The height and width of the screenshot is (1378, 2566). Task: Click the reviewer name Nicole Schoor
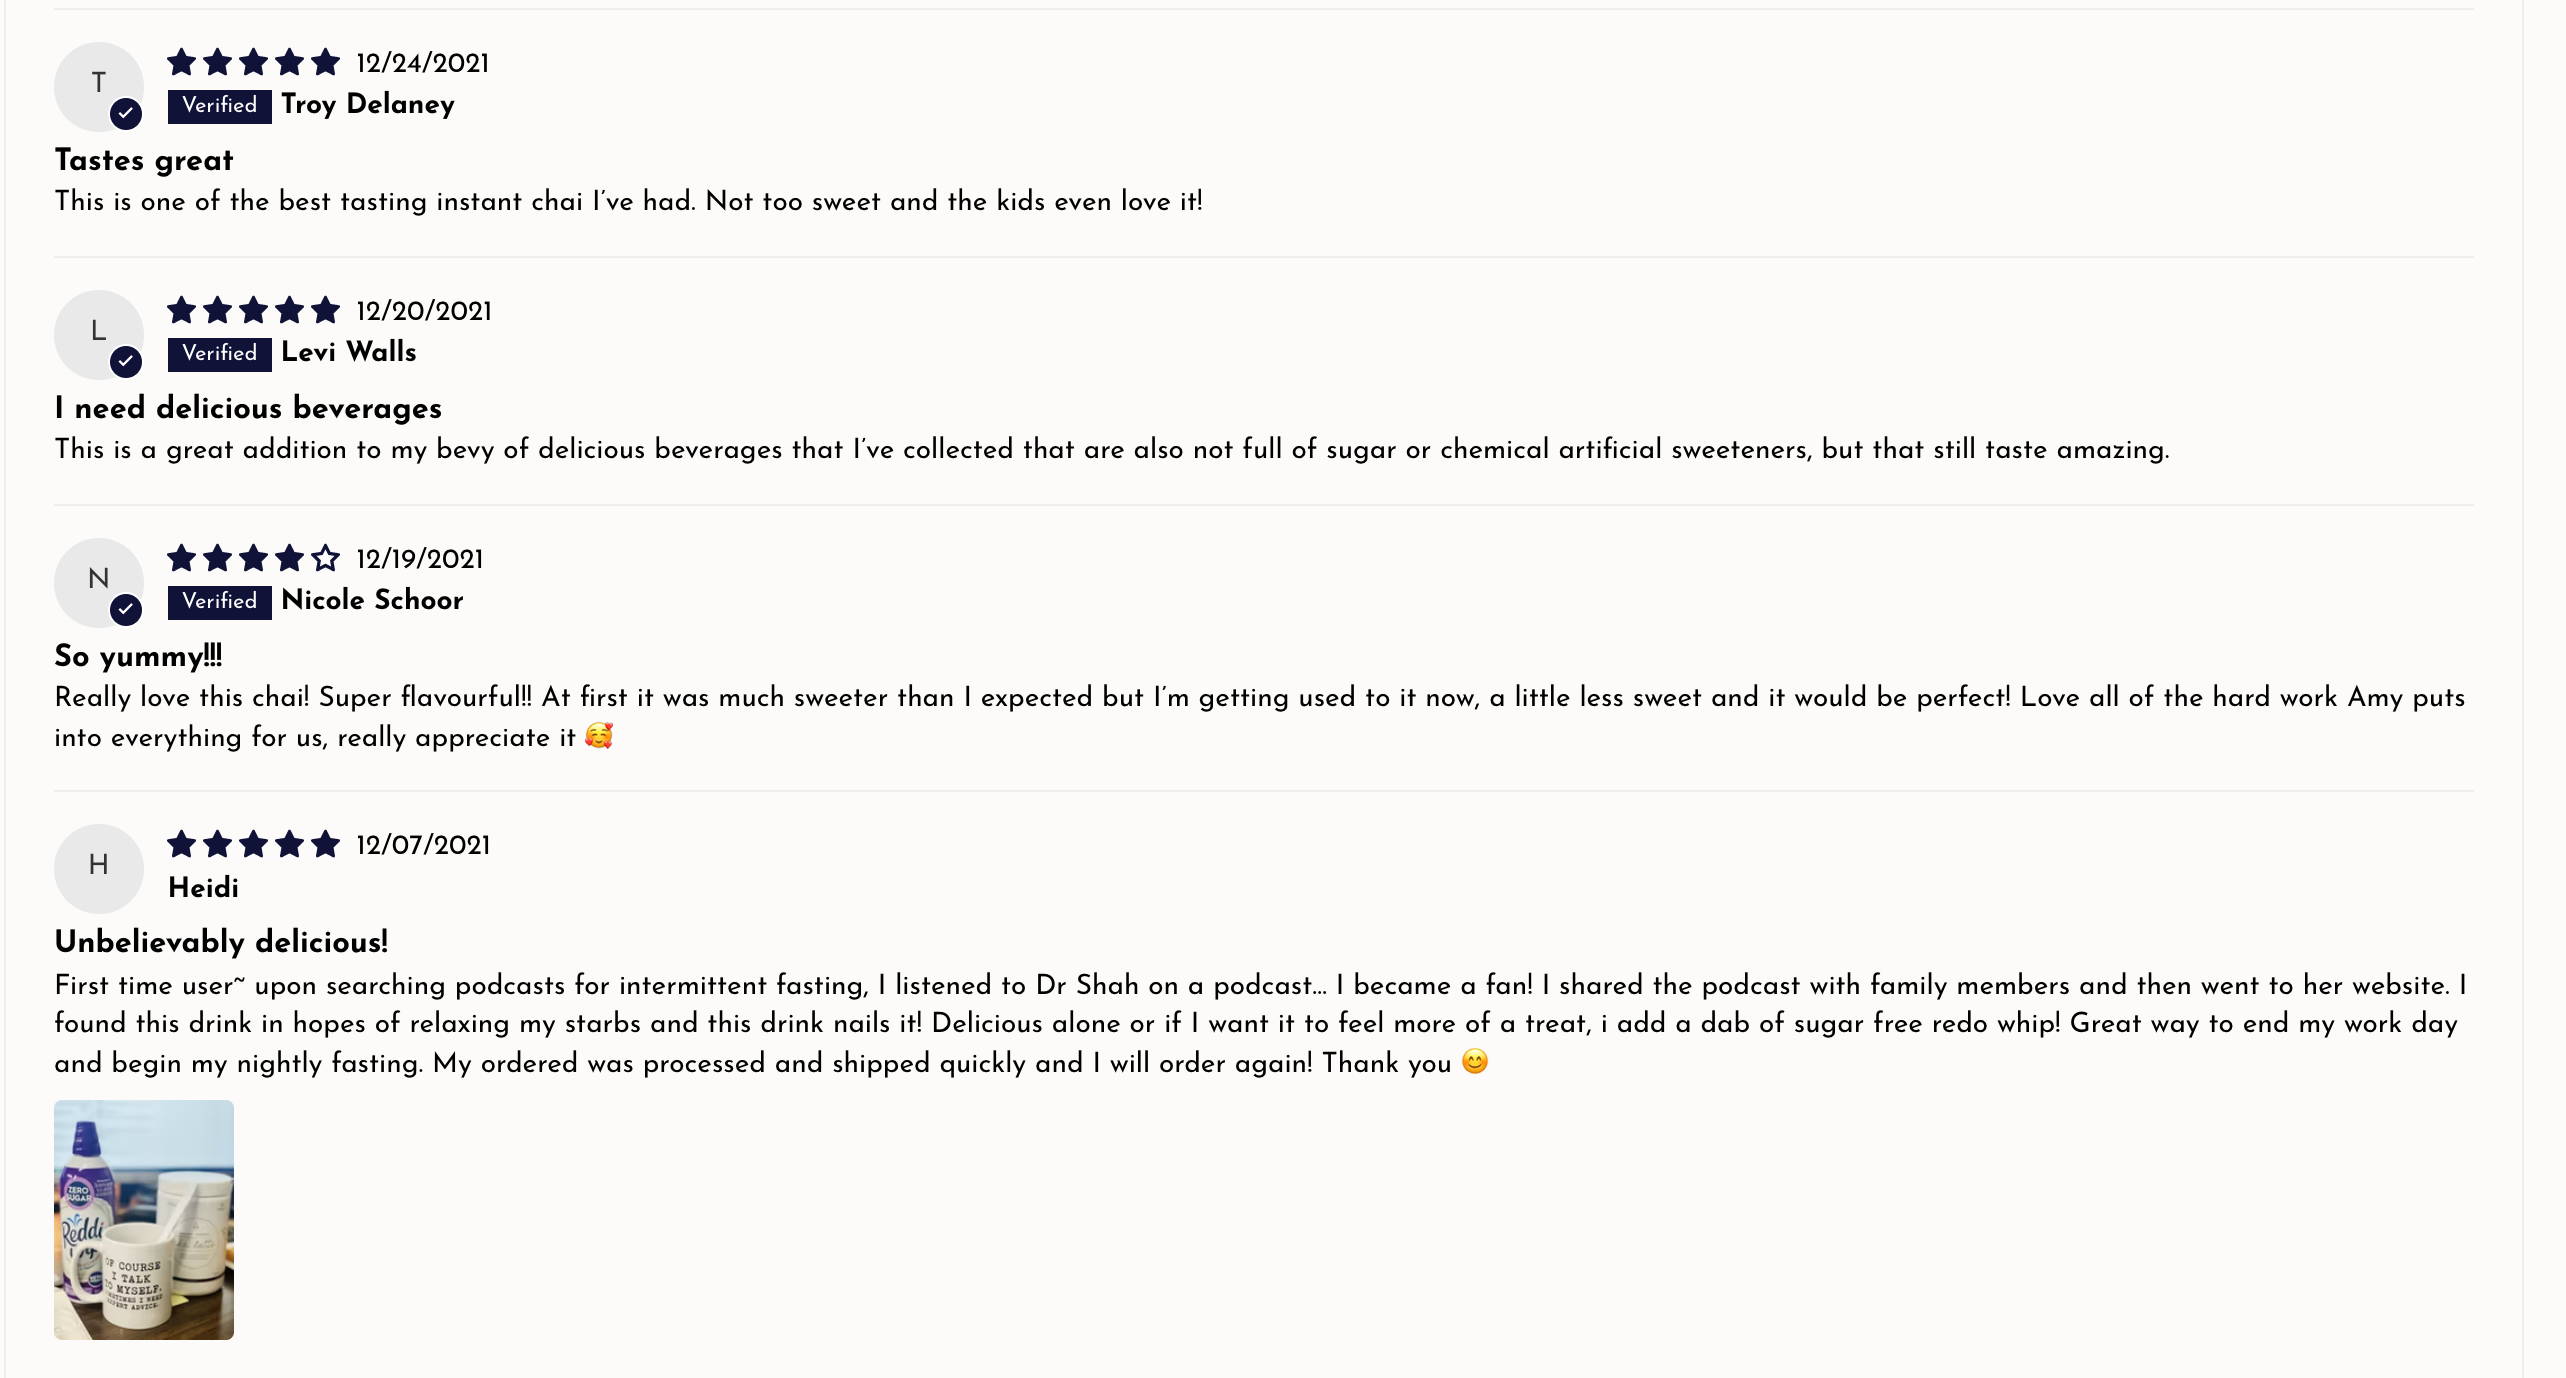pos(372,600)
